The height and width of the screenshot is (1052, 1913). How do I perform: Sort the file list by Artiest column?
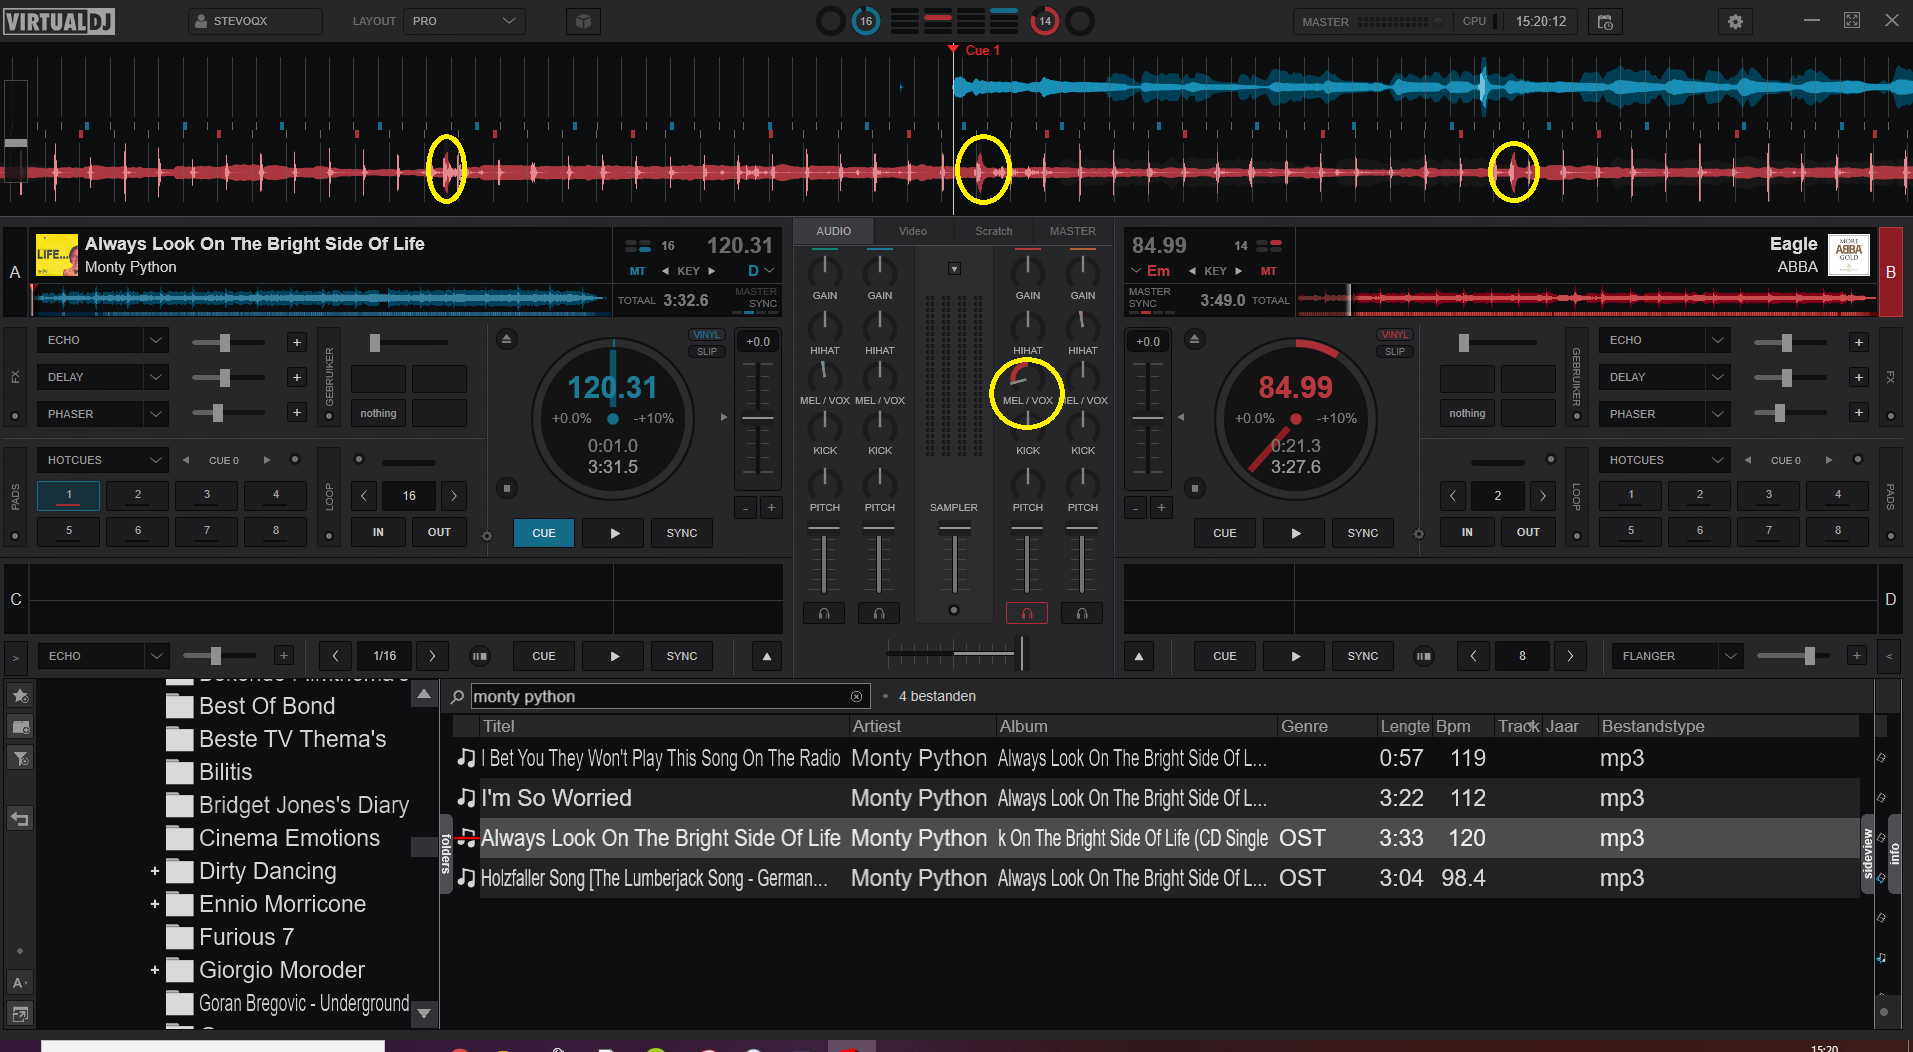pos(922,726)
